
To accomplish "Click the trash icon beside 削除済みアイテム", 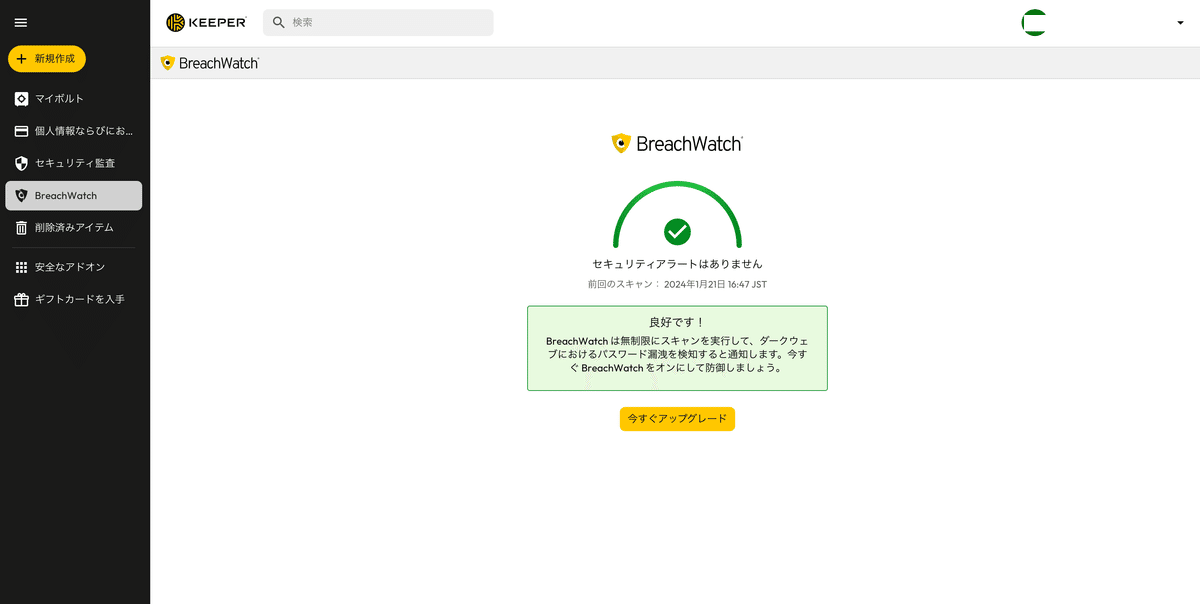I will 21,228.
